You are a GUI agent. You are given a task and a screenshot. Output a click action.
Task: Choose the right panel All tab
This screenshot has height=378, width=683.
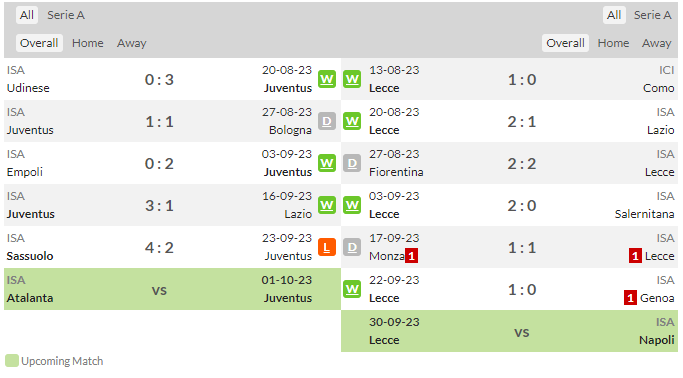click(614, 15)
